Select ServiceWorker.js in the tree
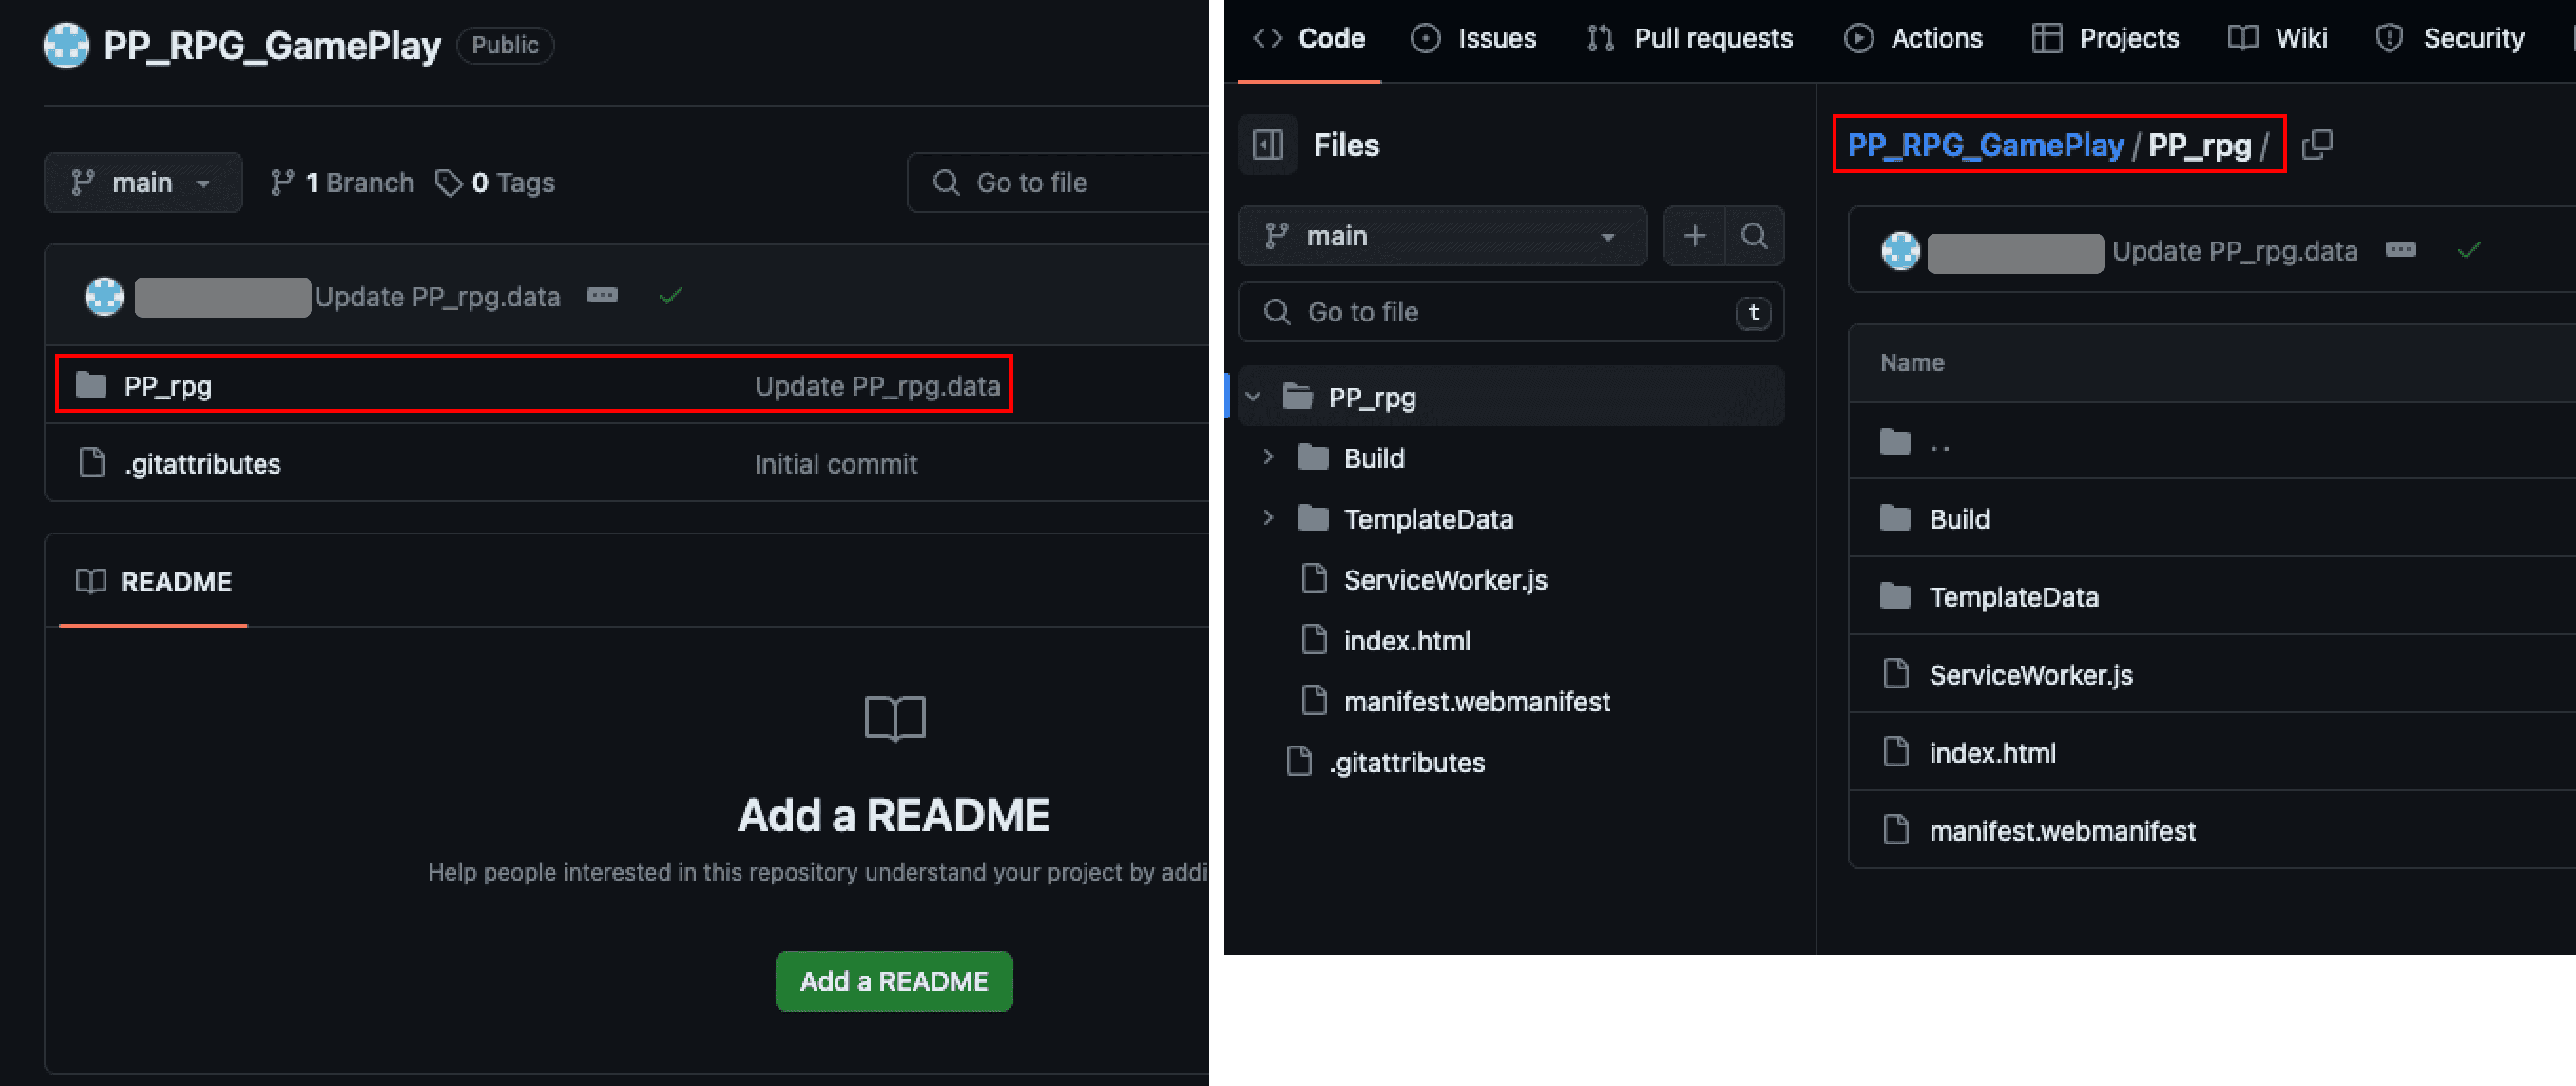 1444,580
